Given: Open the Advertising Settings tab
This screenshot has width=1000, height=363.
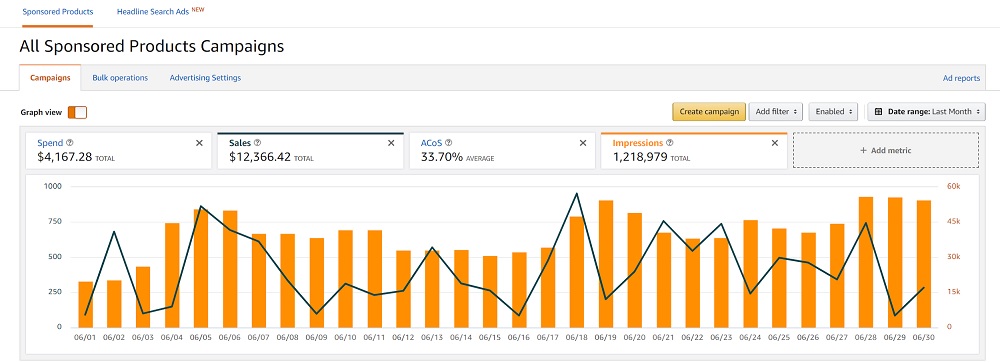Looking at the screenshot, I should click(x=205, y=78).
